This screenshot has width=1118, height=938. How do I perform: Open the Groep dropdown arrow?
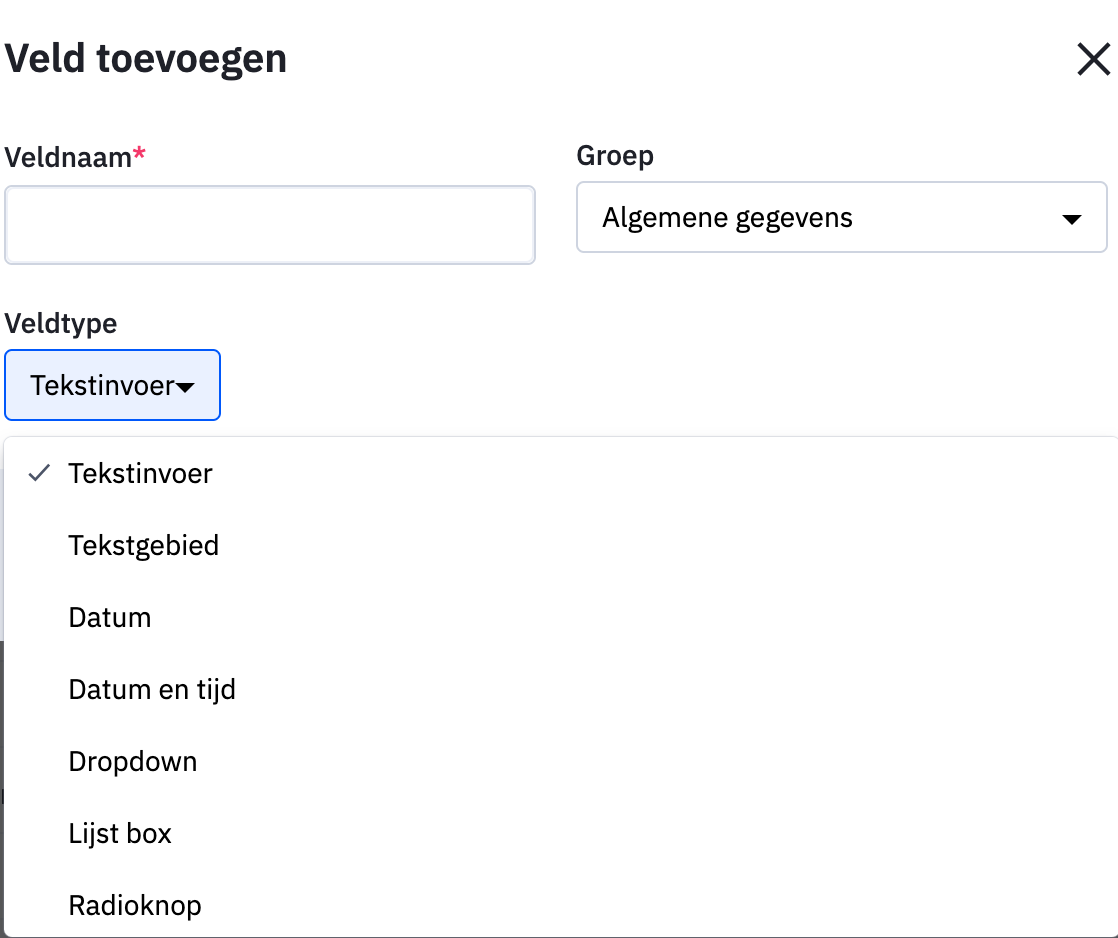point(1071,217)
